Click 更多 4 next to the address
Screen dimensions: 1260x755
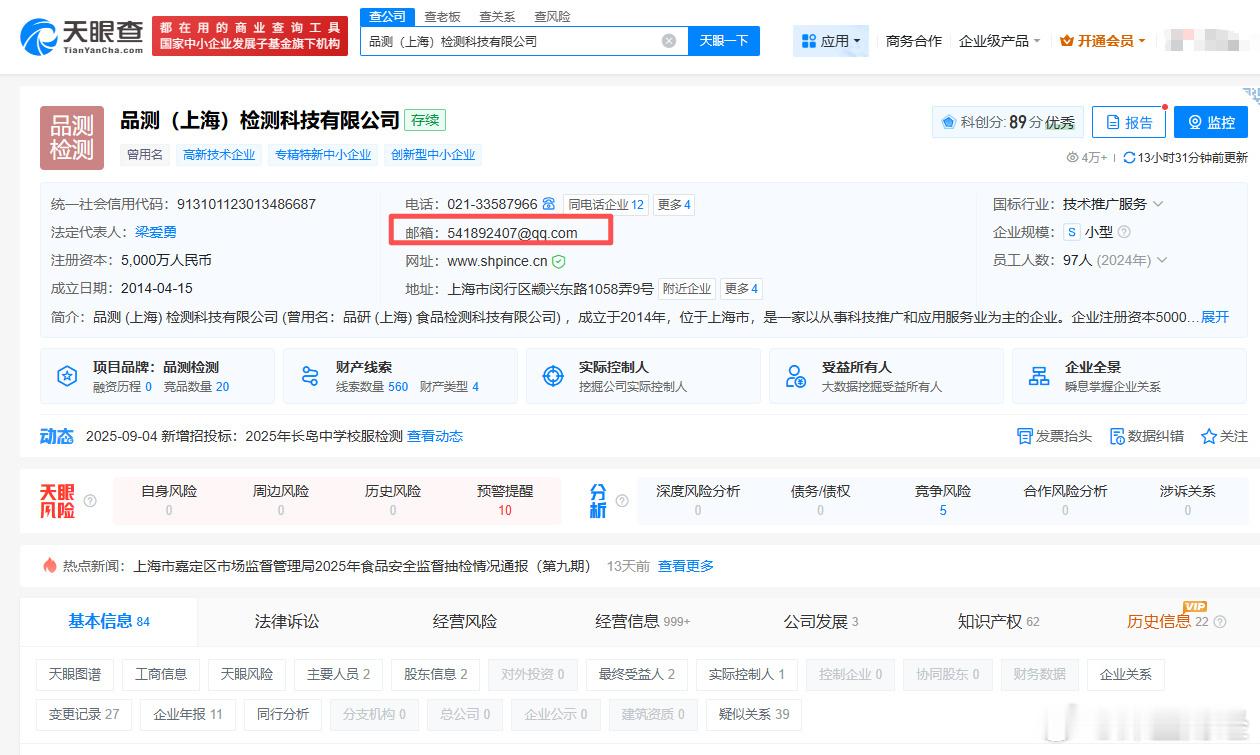[741, 289]
